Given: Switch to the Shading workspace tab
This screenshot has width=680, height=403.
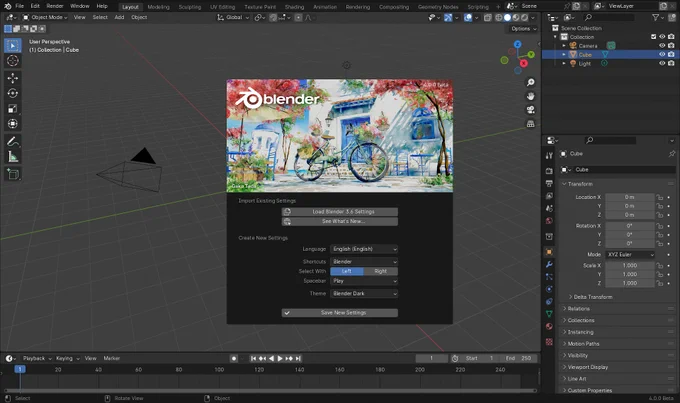Looking at the screenshot, I should (x=294, y=7).
